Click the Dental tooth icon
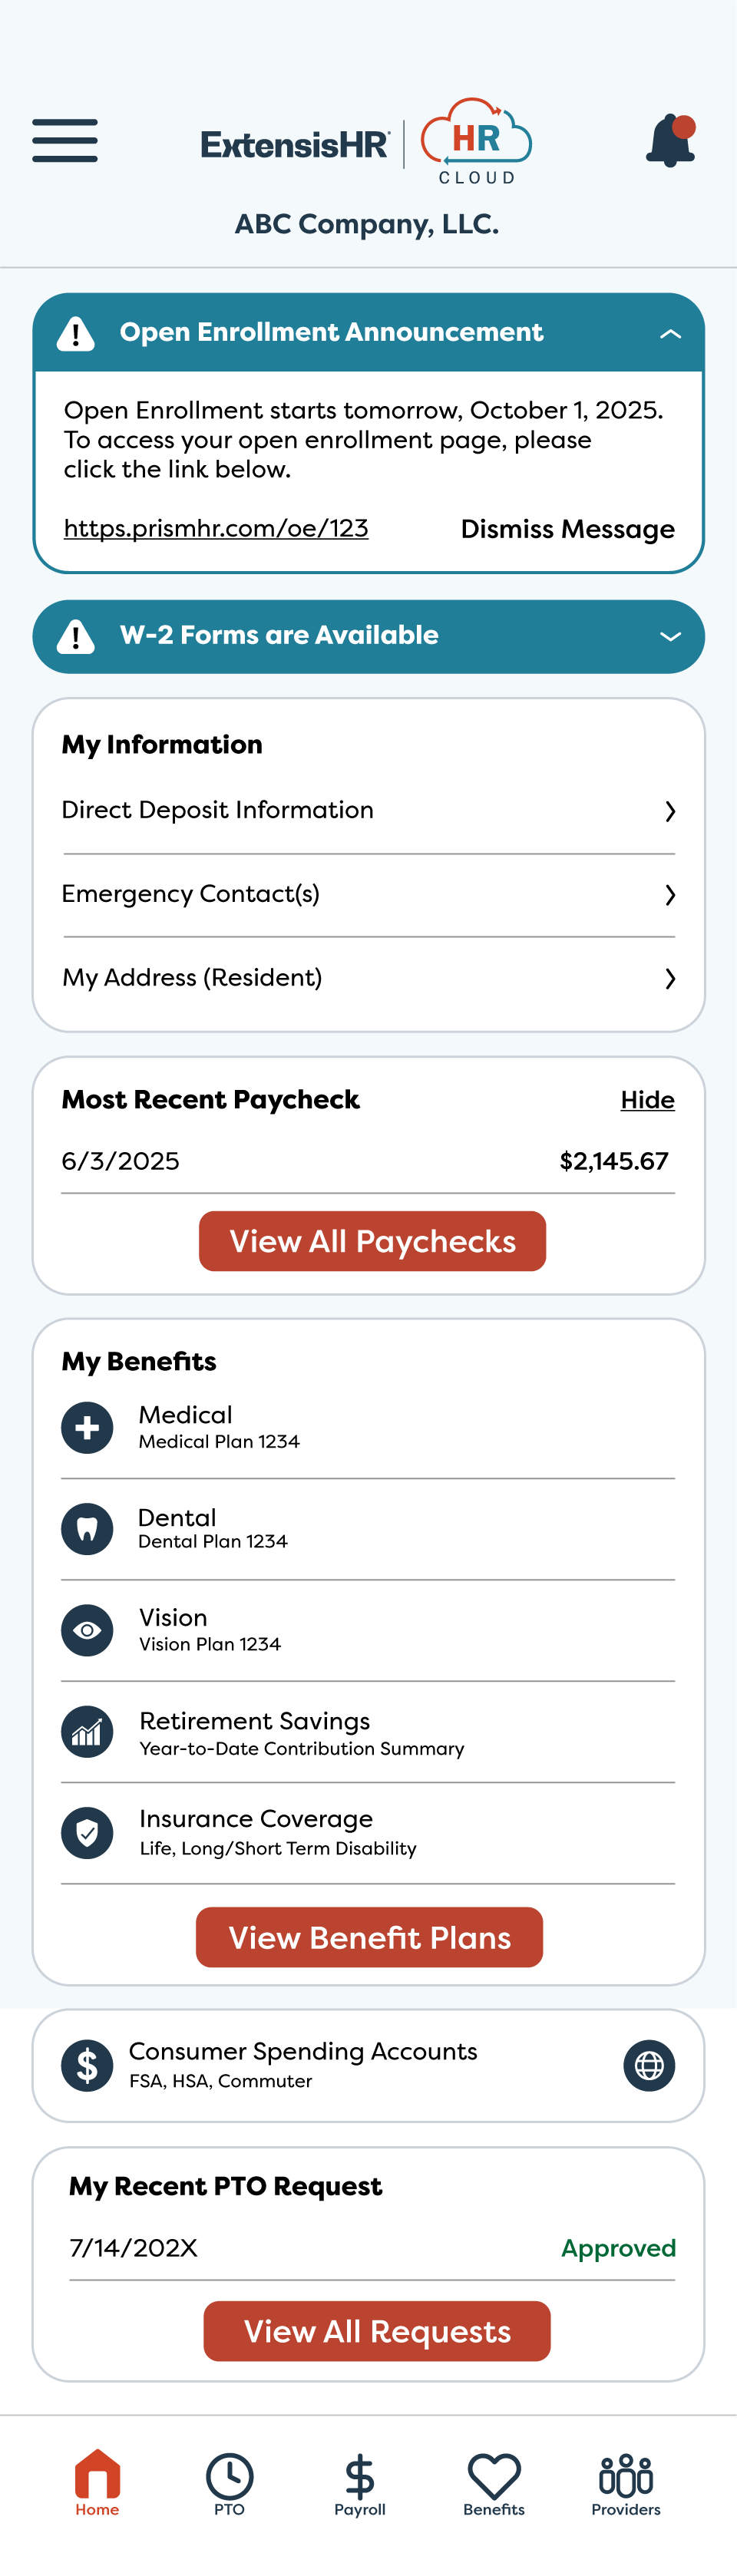This screenshot has width=737, height=2576. [87, 1529]
